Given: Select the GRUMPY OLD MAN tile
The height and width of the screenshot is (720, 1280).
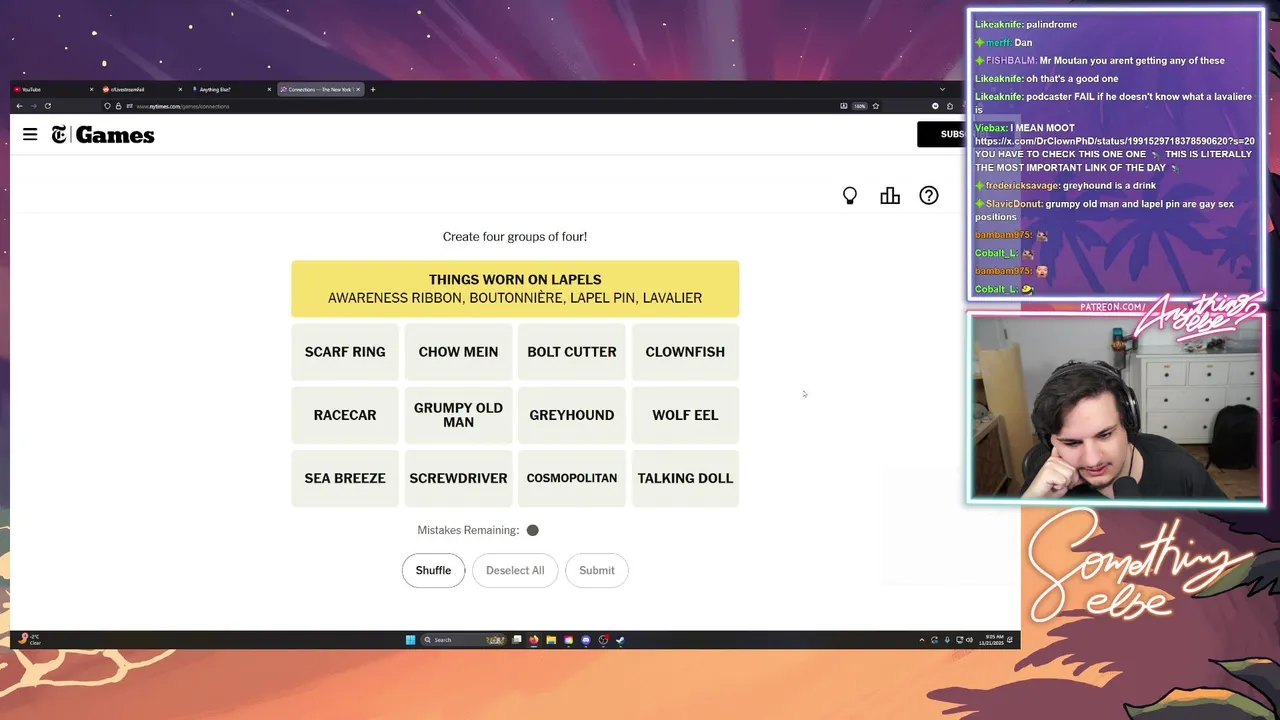Looking at the screenshot, I should pos(458,415).
